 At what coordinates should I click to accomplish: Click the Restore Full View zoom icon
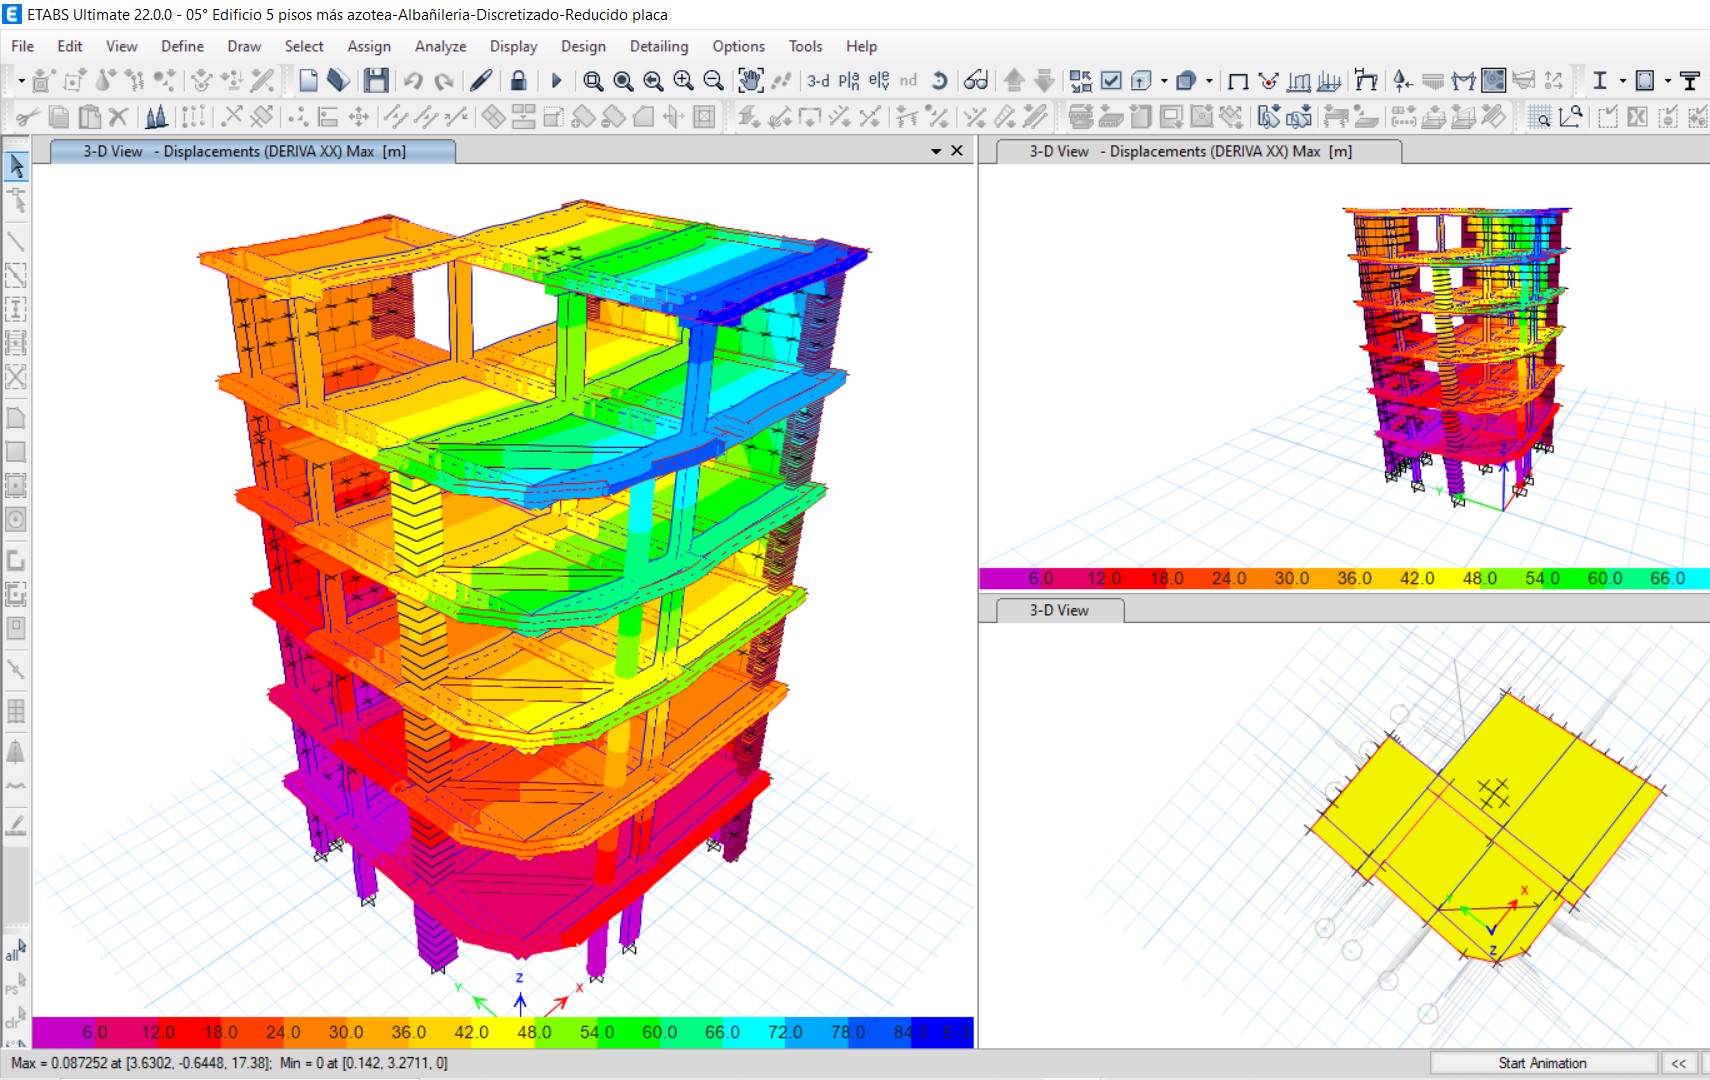[x=622, y=81]
